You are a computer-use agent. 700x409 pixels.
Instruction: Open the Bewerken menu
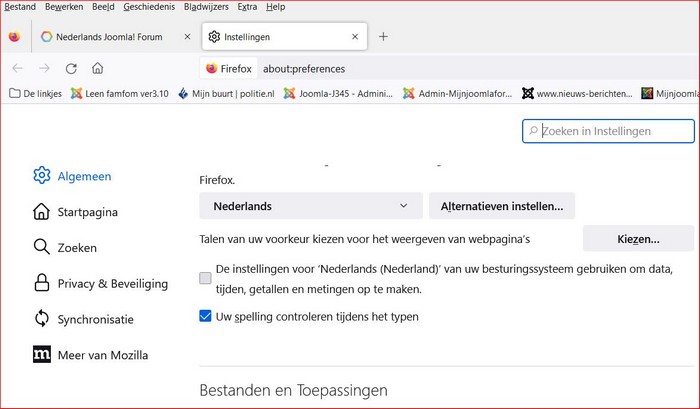[64, 7]
